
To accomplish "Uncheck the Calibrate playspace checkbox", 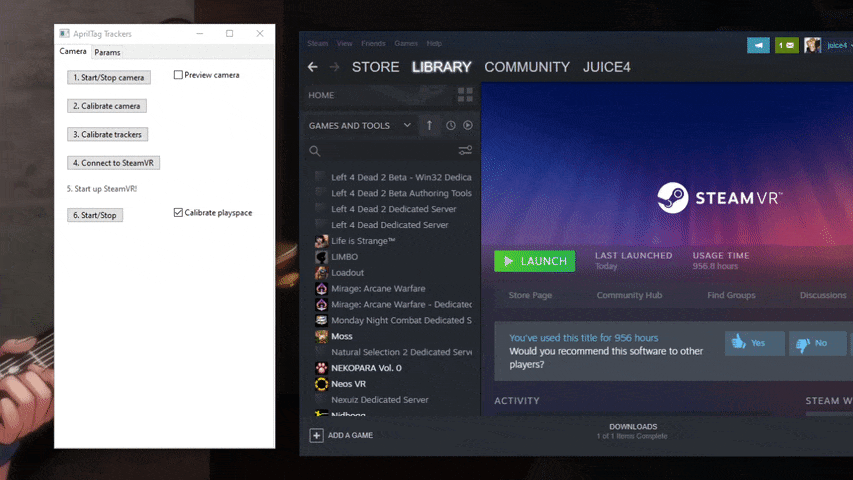I will tap(178, 212).
